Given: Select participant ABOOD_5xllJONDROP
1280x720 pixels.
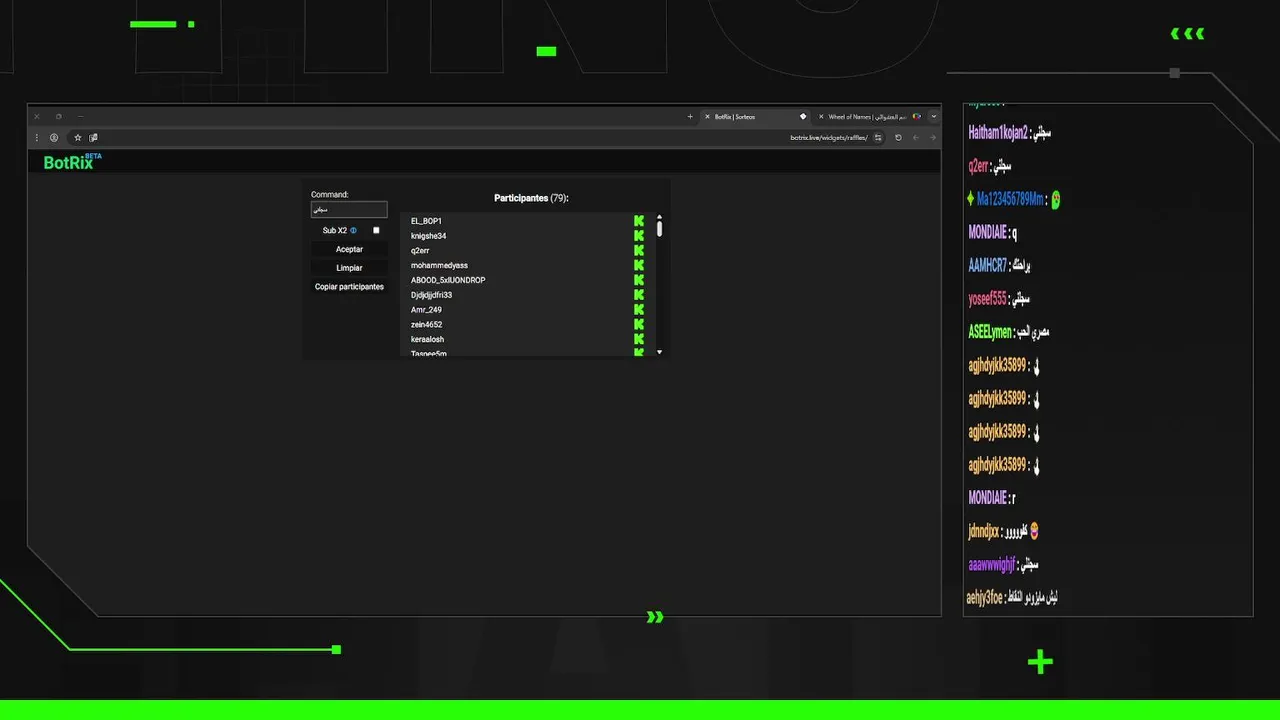Looking at the screenshot, I should click(x=448, y=280).
